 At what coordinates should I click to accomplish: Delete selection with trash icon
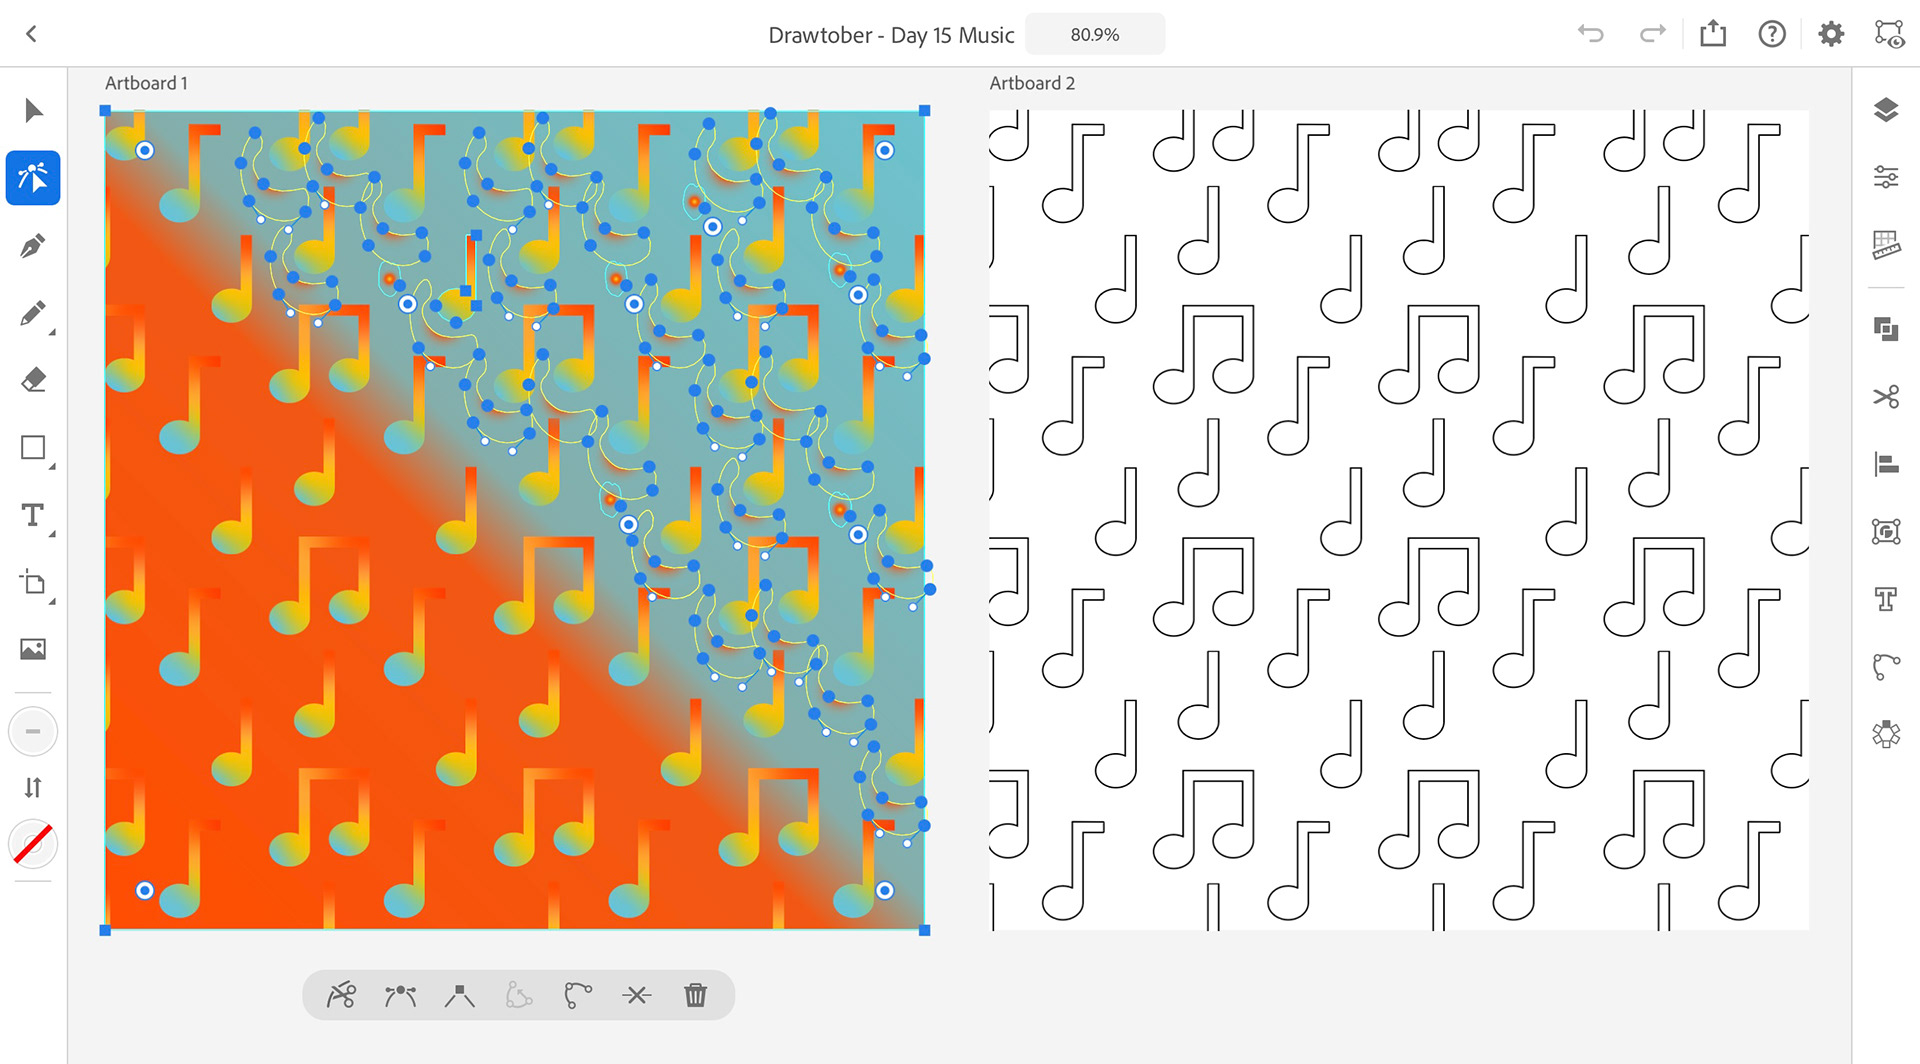[x=695, y=995]
